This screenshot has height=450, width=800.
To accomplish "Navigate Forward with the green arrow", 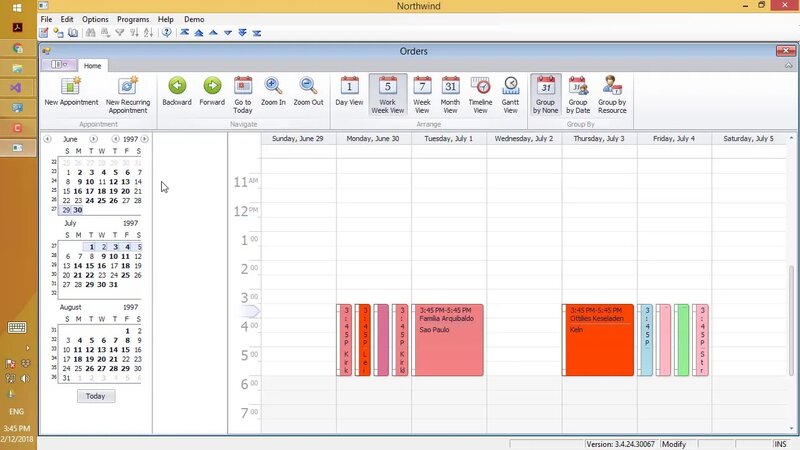I will 212,92.
